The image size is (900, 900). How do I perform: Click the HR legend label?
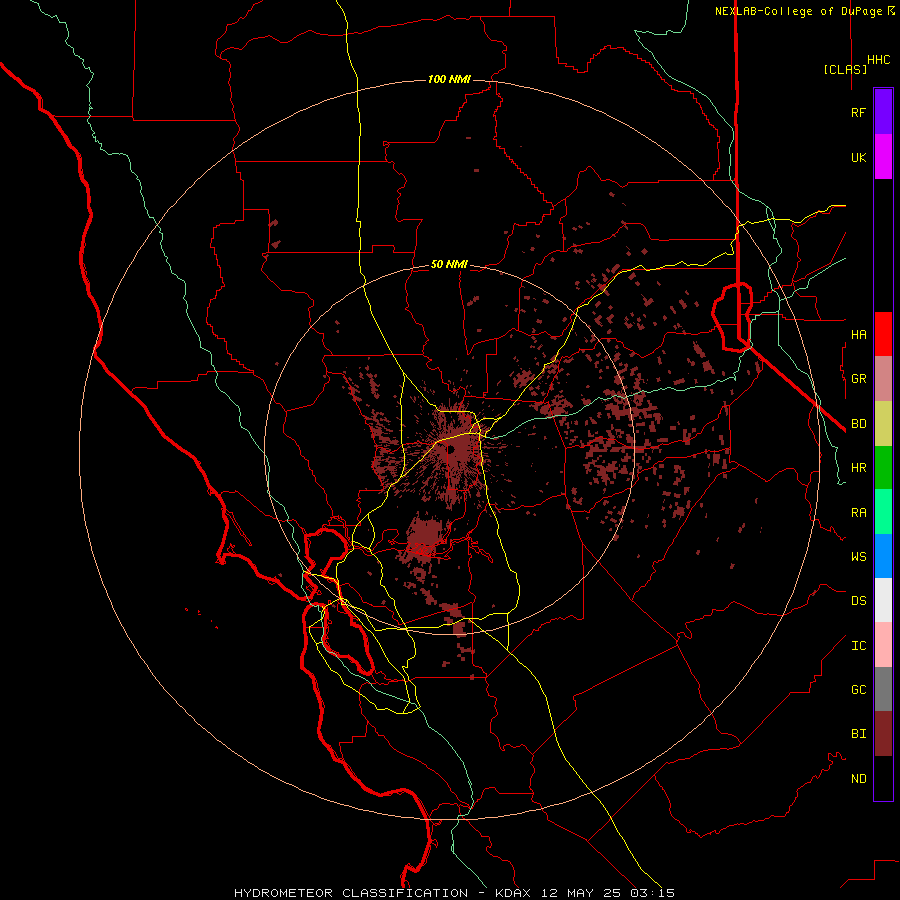[858, 468]
